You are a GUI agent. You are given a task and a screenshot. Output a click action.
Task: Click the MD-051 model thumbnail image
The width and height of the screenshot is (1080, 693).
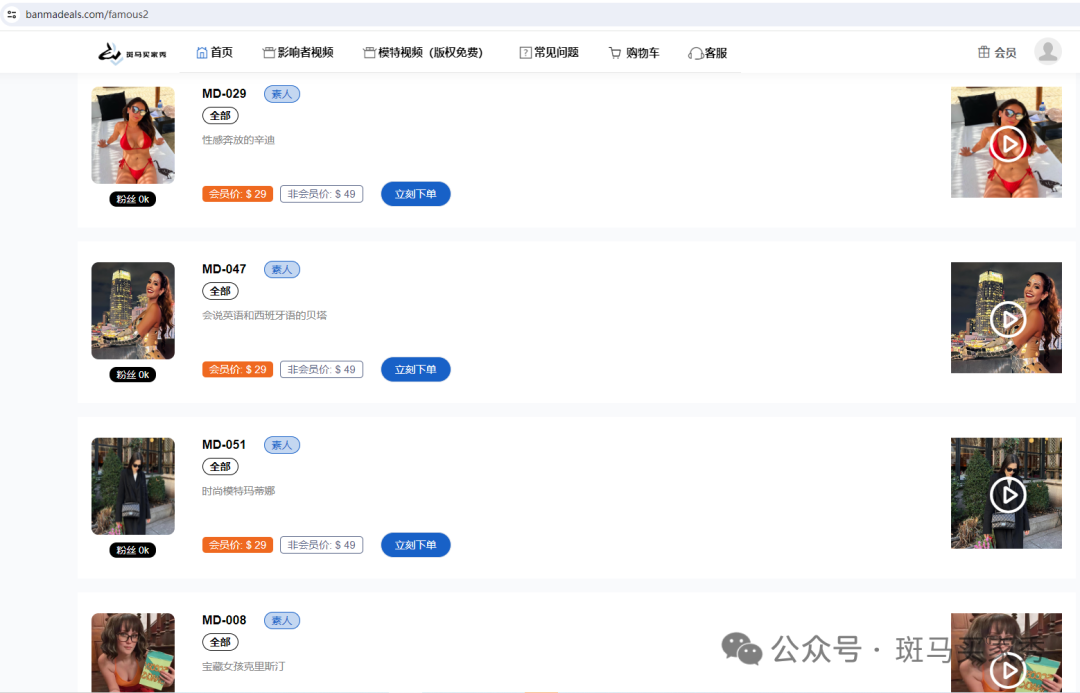point(132,486)
